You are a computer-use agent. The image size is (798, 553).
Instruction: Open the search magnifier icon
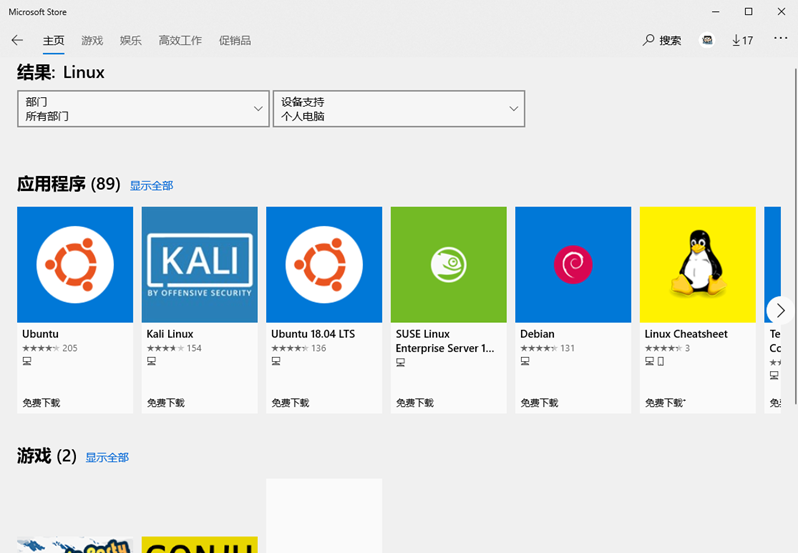(648, 40)
